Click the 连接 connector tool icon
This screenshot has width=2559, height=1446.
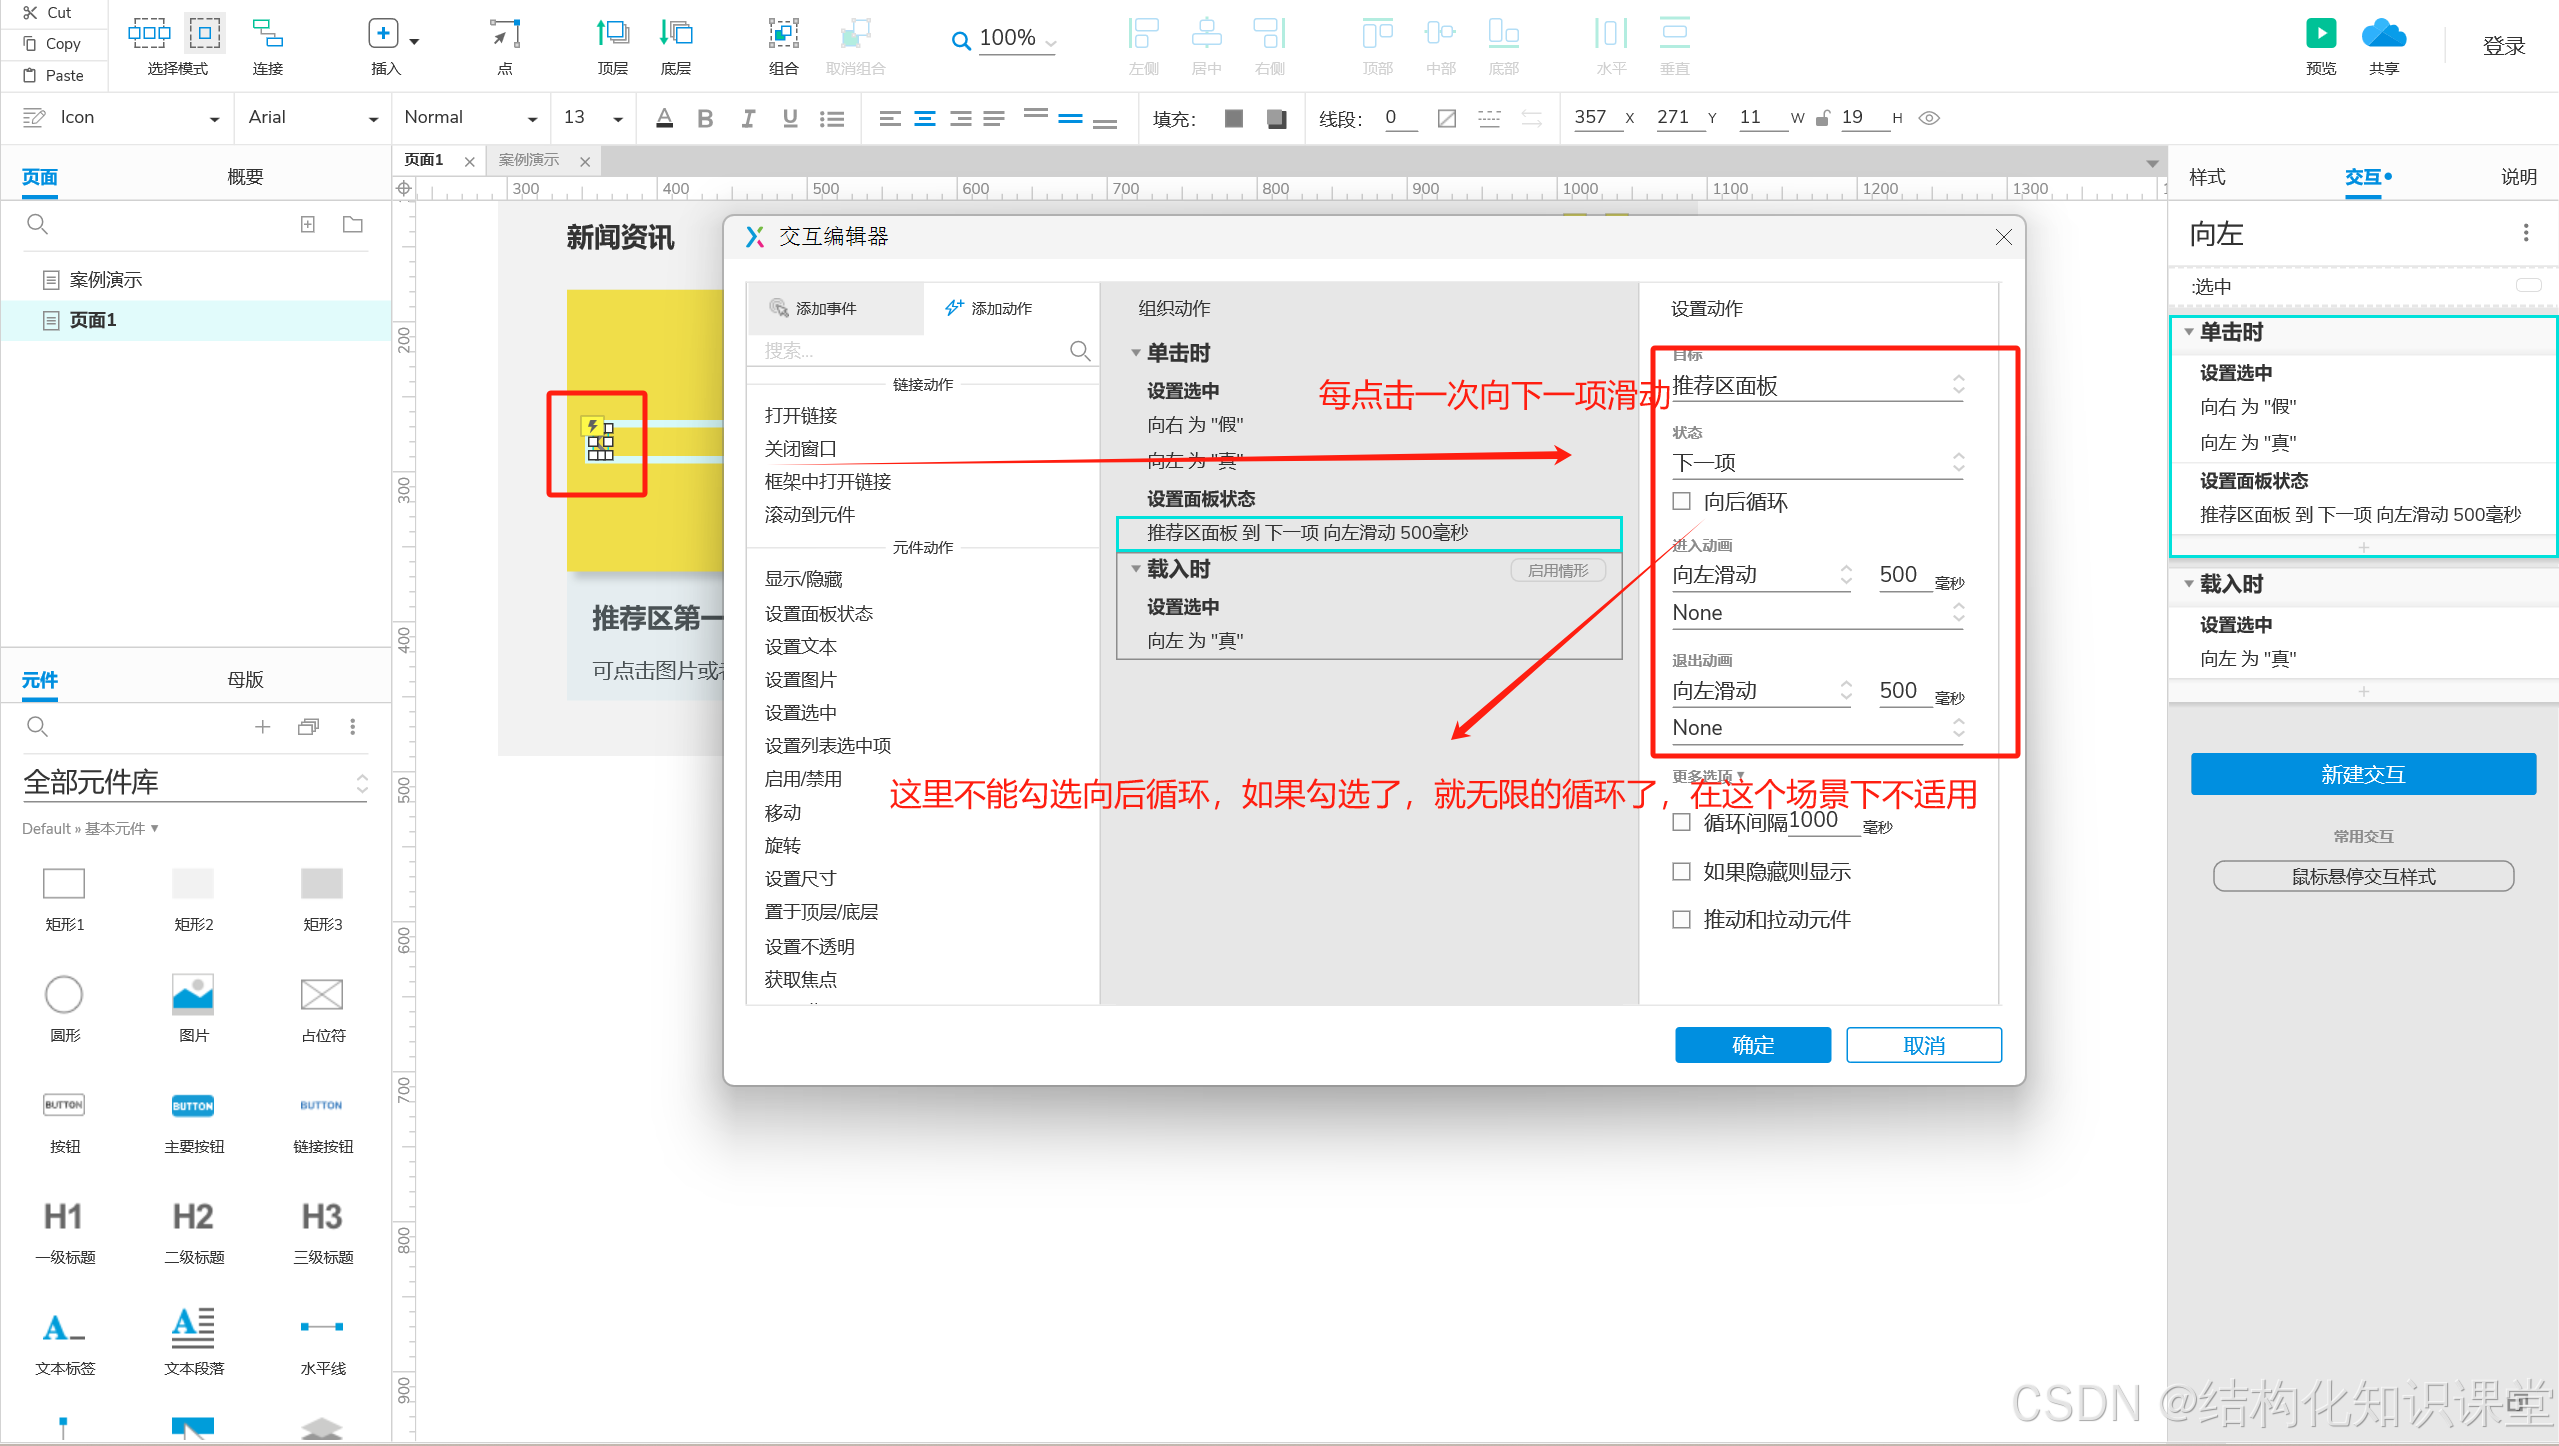[267, 33]
